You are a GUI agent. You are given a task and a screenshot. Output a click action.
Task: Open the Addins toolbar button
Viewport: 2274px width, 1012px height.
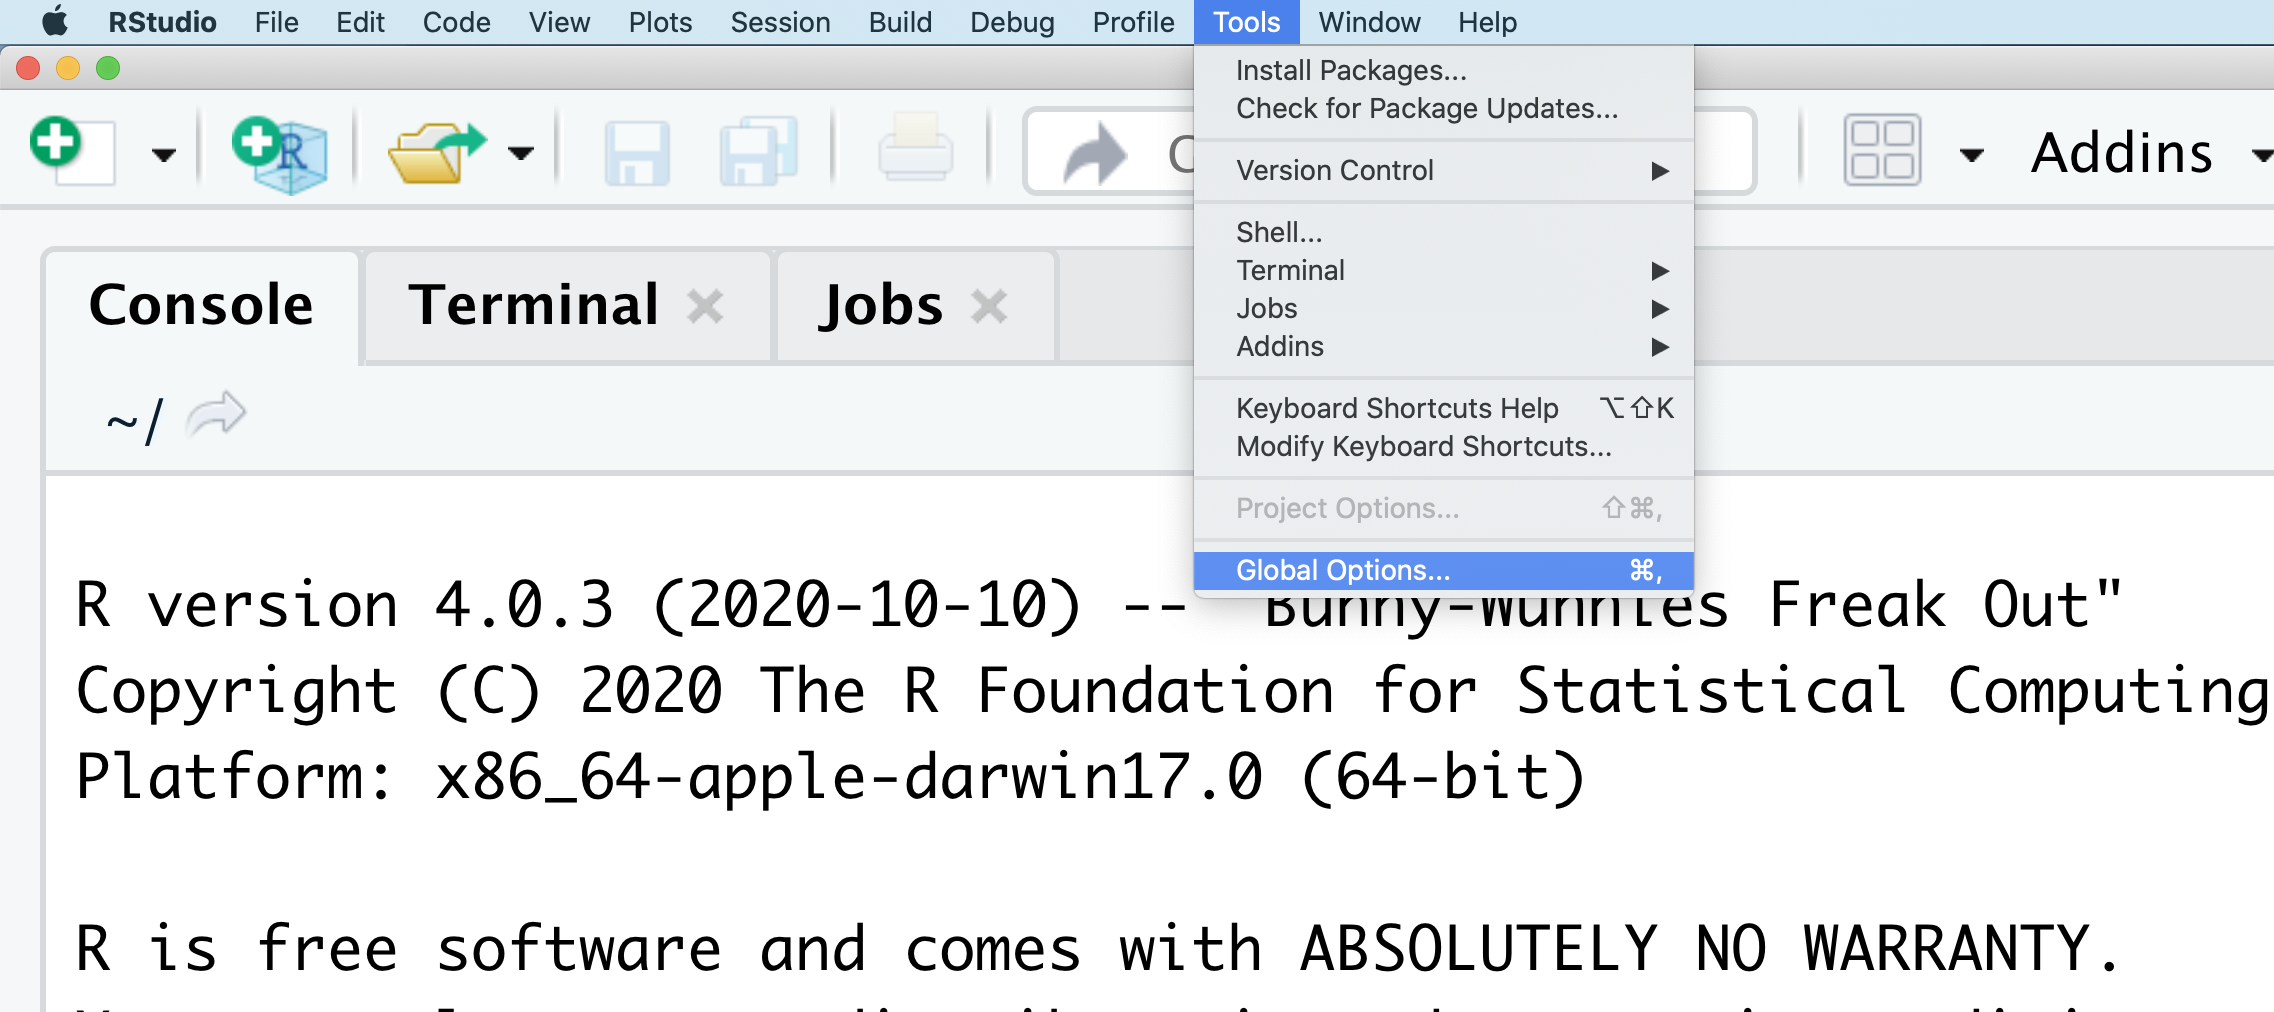pos(2122,153)
